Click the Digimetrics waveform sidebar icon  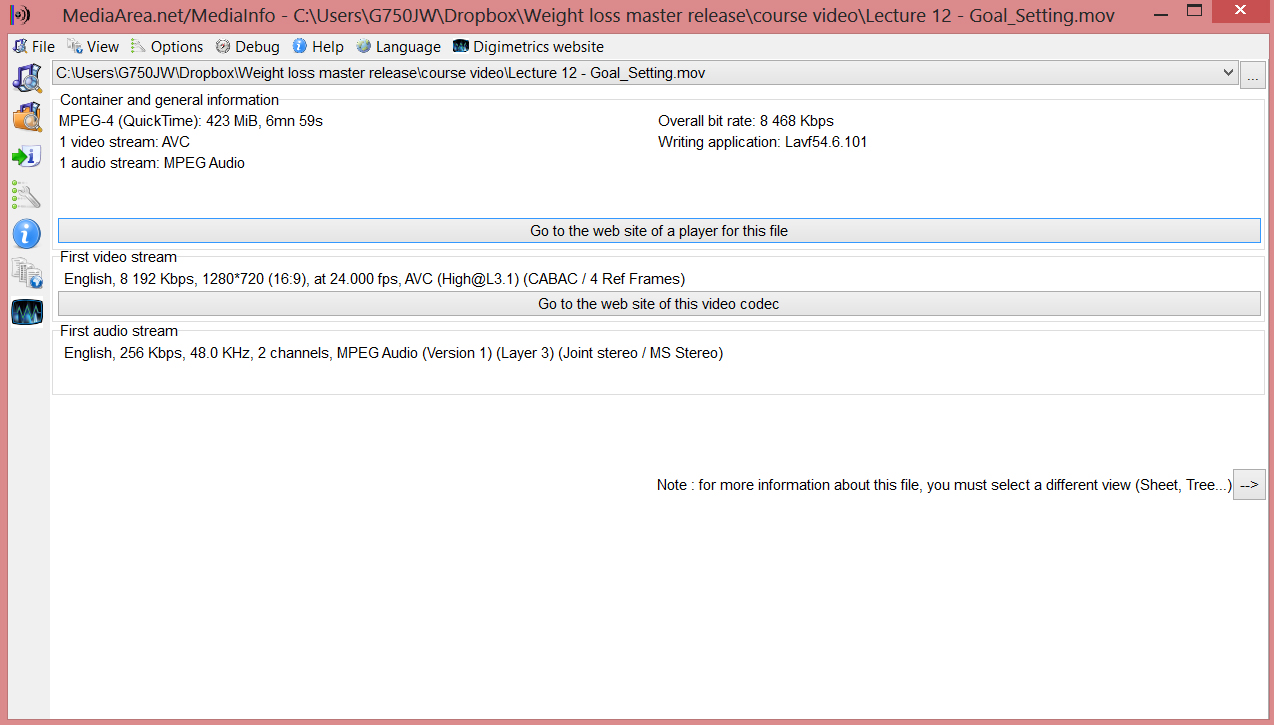26,312
